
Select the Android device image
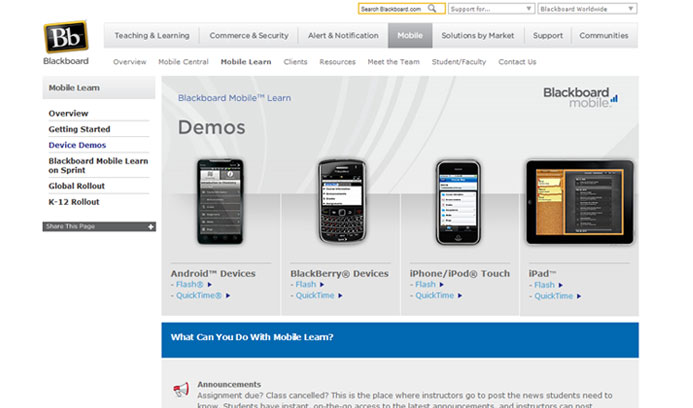coord(219,202)
